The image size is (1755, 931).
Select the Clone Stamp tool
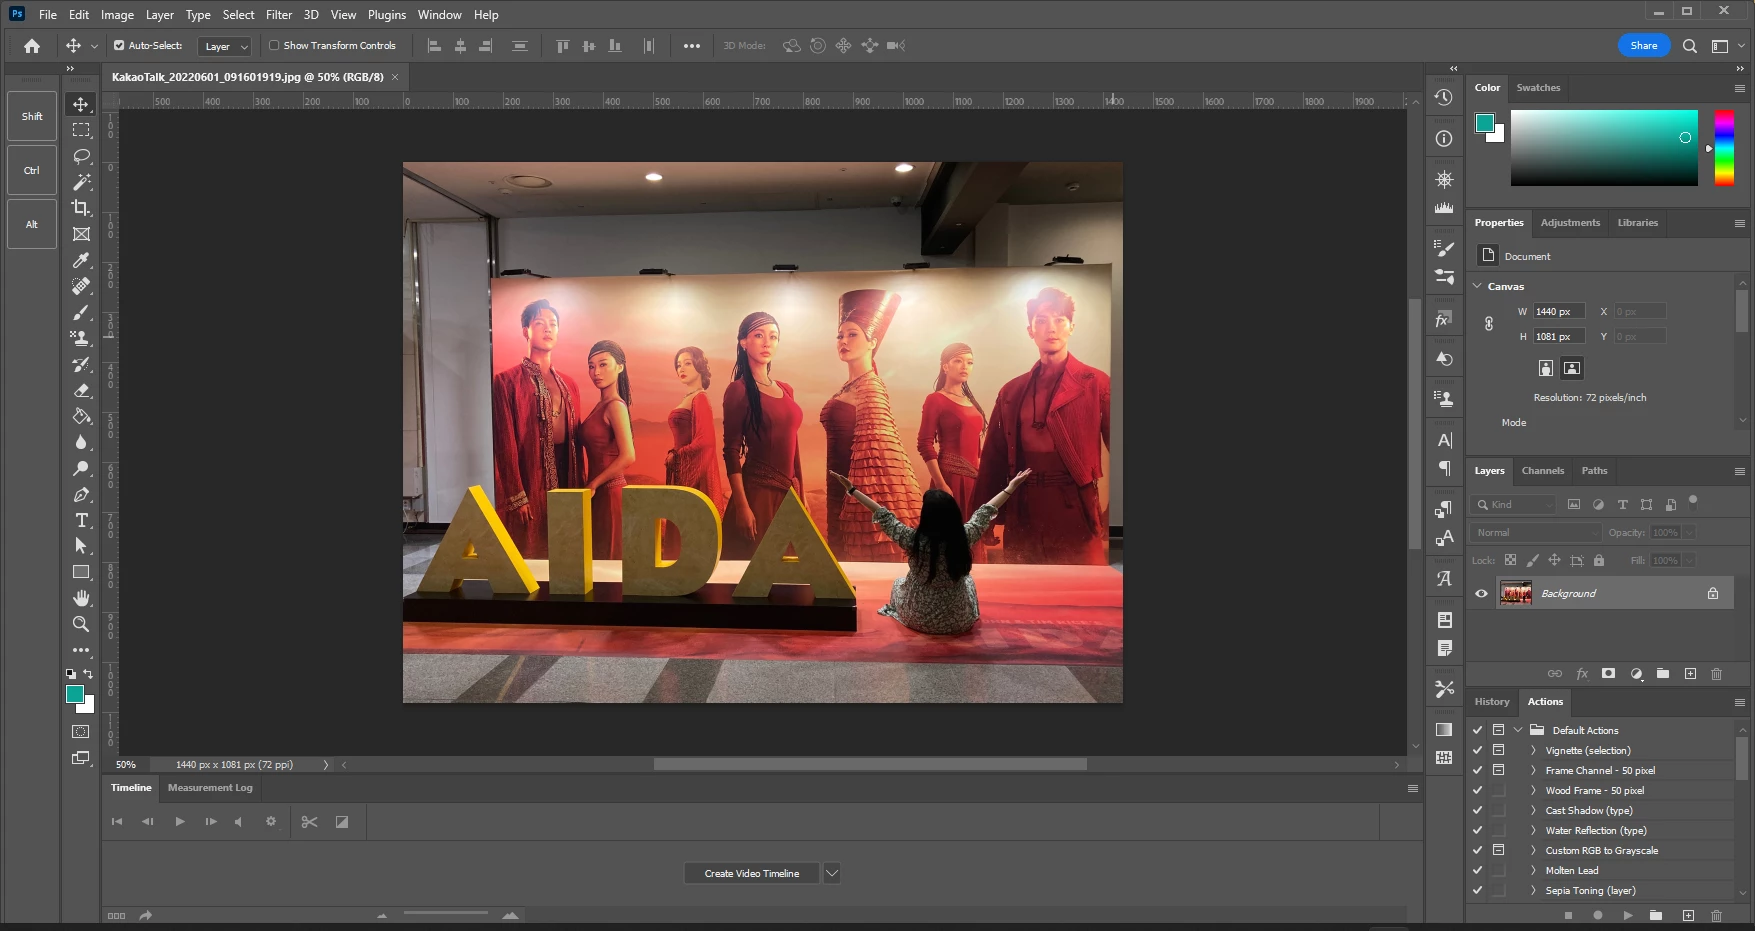81,338
